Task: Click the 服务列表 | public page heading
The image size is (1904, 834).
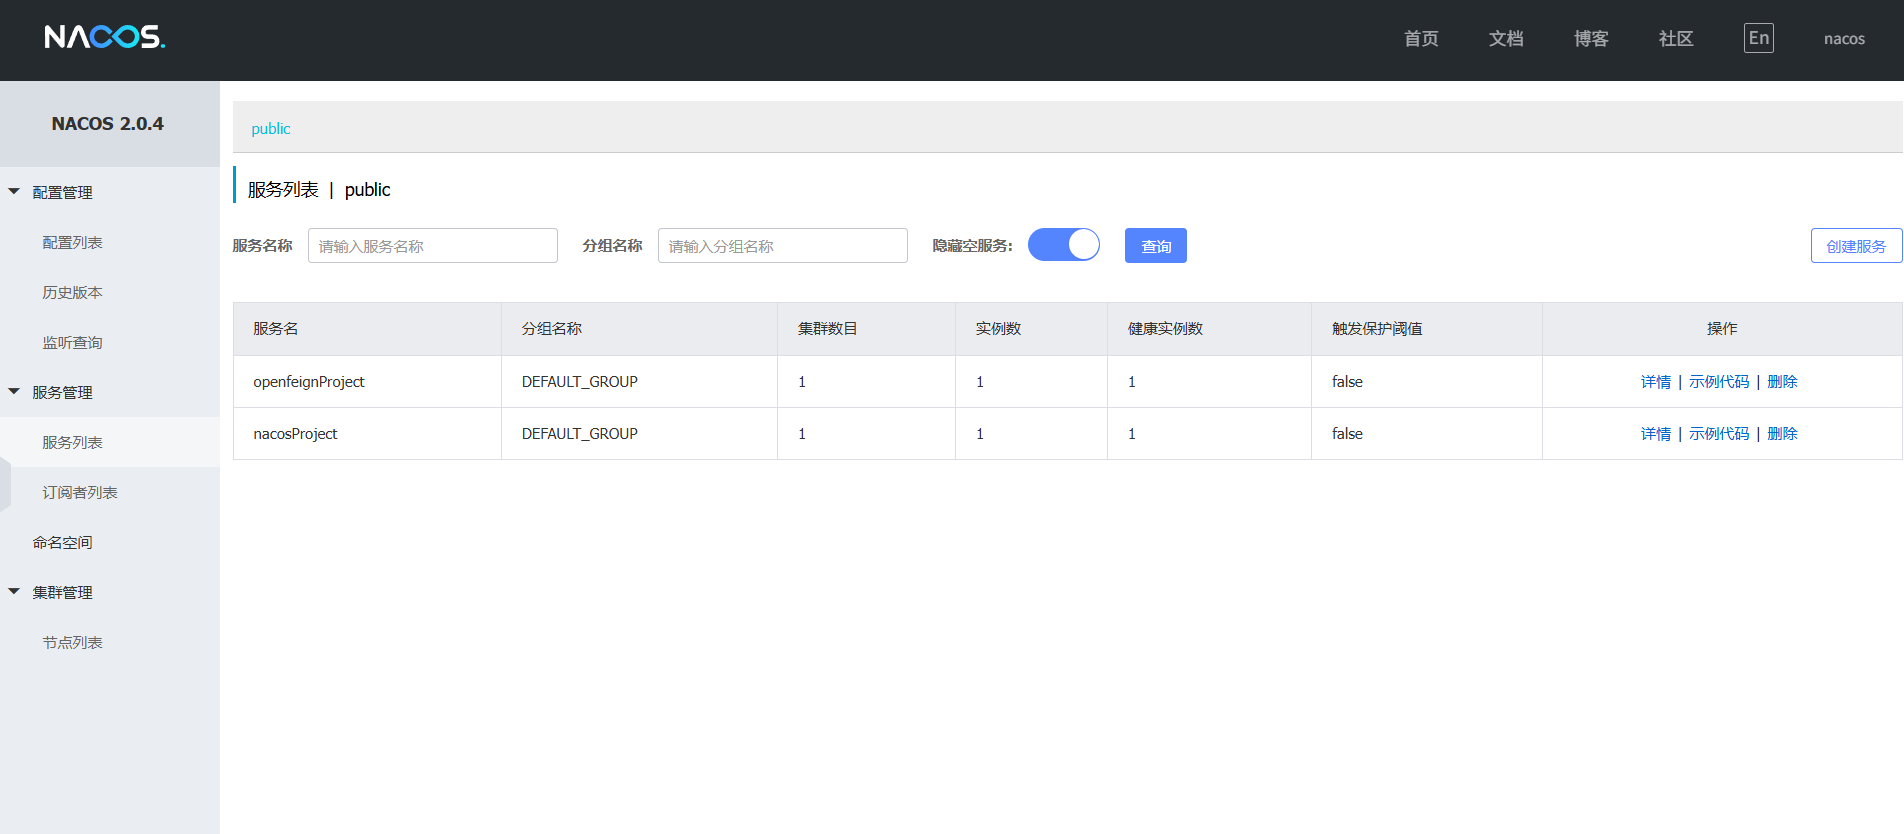Action: coord(319,190)
